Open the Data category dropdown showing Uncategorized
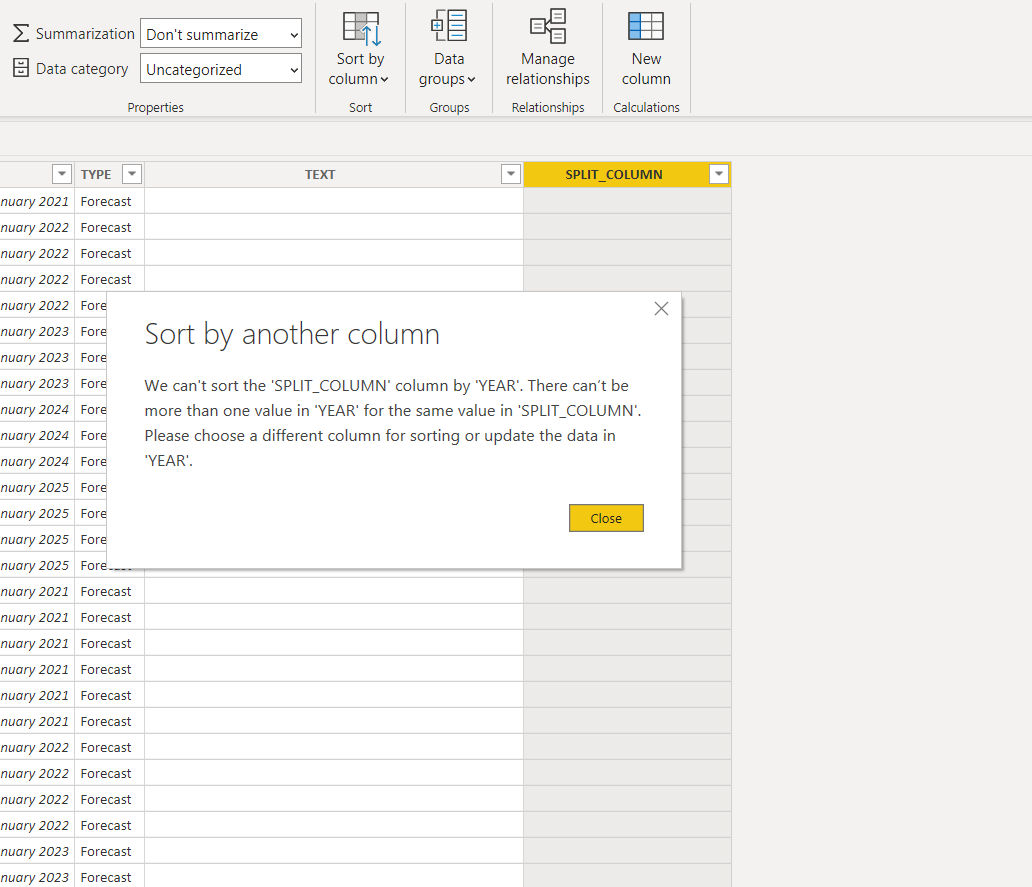 pos(220,68)
